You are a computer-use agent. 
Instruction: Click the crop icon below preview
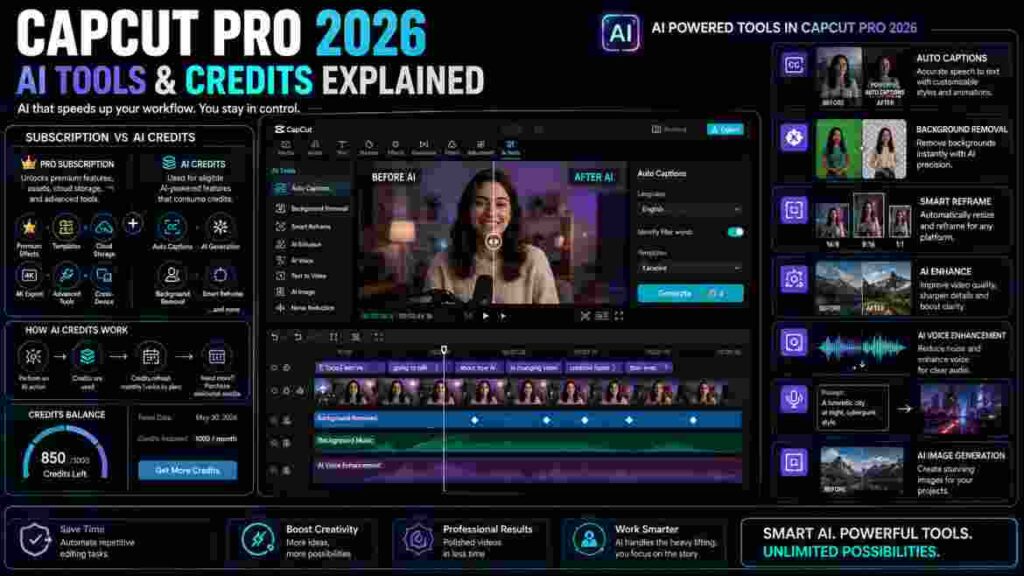pos(585,316)
